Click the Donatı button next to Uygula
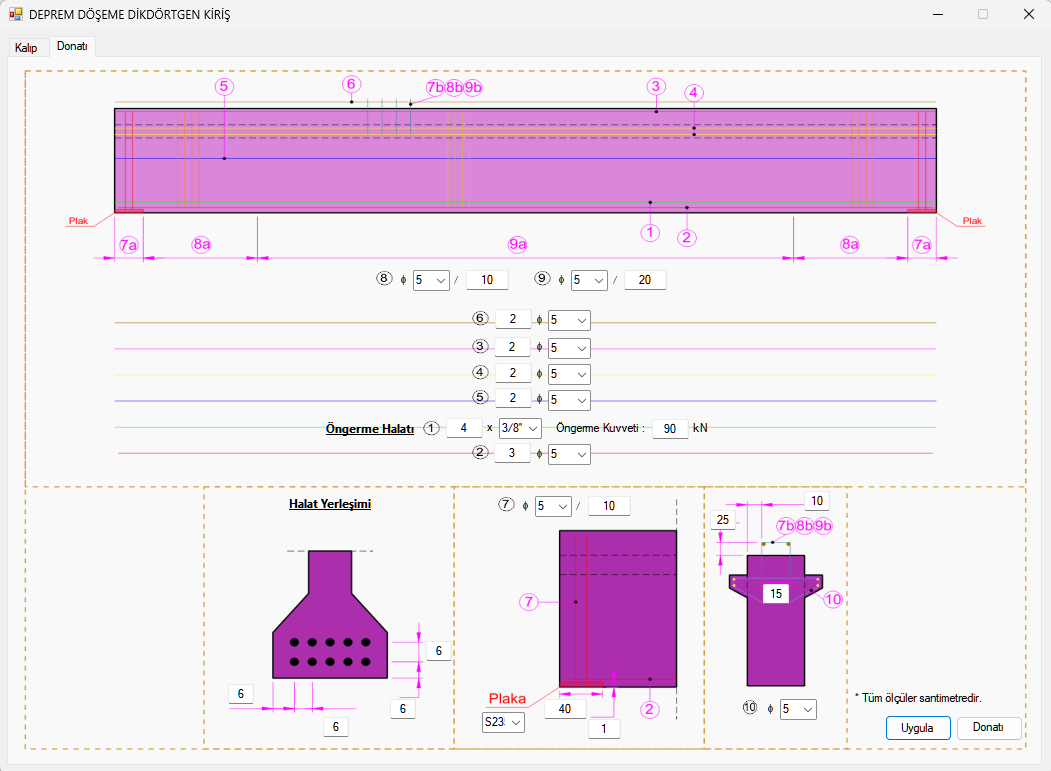 click(989, 728)
